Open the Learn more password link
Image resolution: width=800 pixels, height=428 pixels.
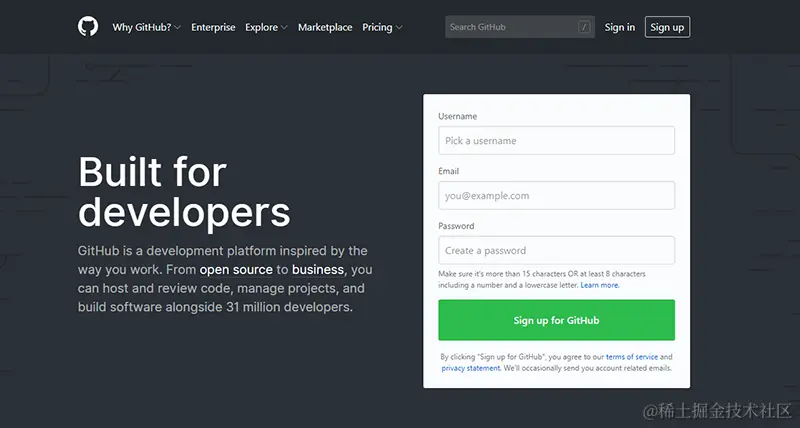599,285
